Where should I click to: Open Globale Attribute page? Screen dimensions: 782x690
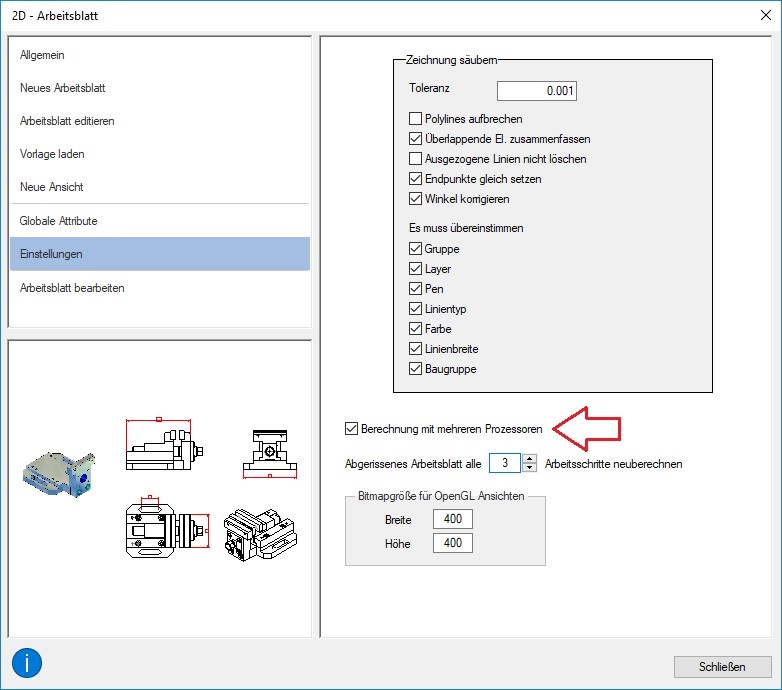pyautogui.click(x=58, y=221)
